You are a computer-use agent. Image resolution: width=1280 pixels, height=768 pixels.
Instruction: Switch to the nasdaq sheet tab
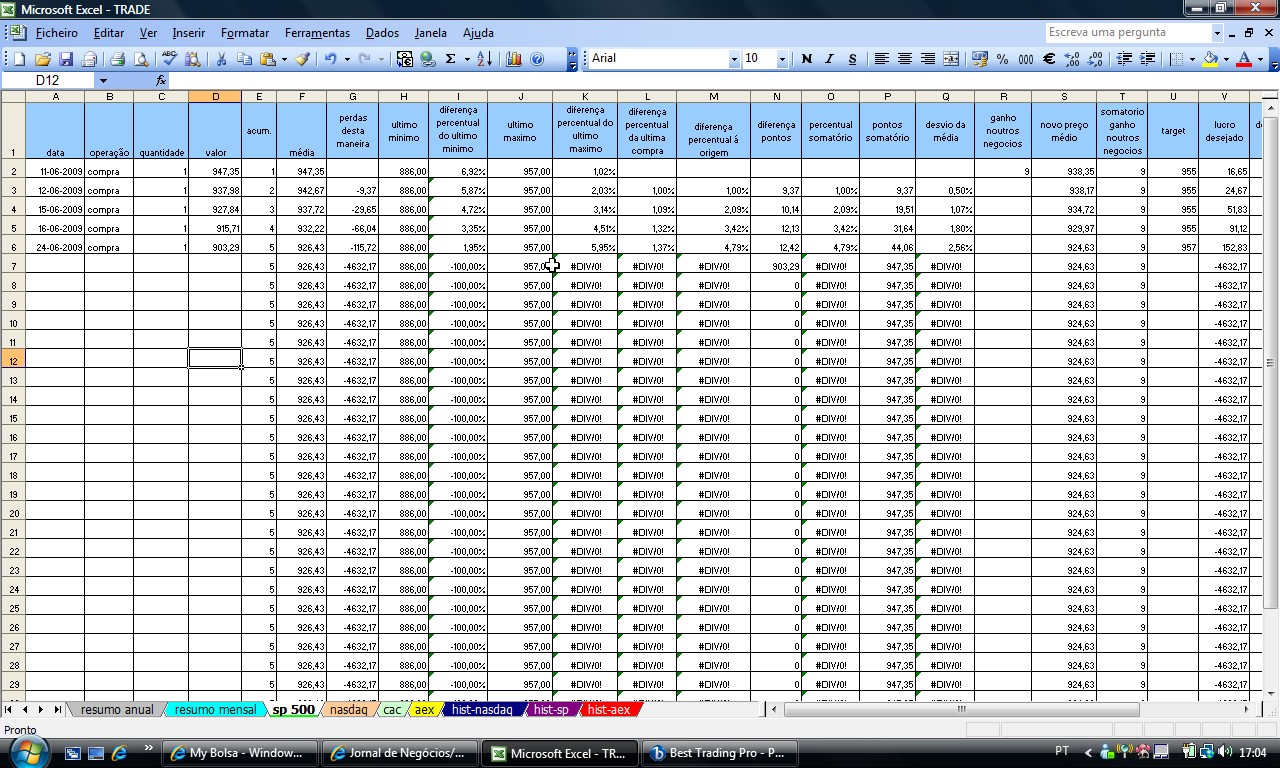click(x=348, y=709)
